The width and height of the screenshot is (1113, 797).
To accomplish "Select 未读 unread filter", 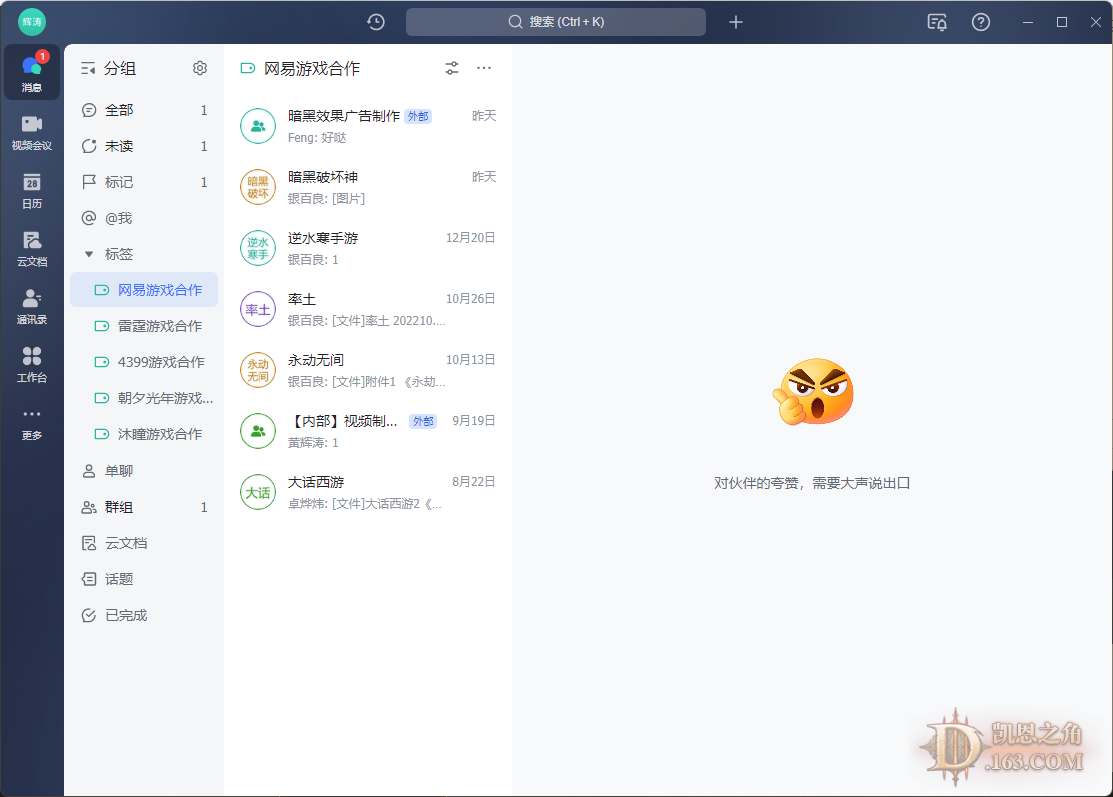I will (x=144, y=146).
